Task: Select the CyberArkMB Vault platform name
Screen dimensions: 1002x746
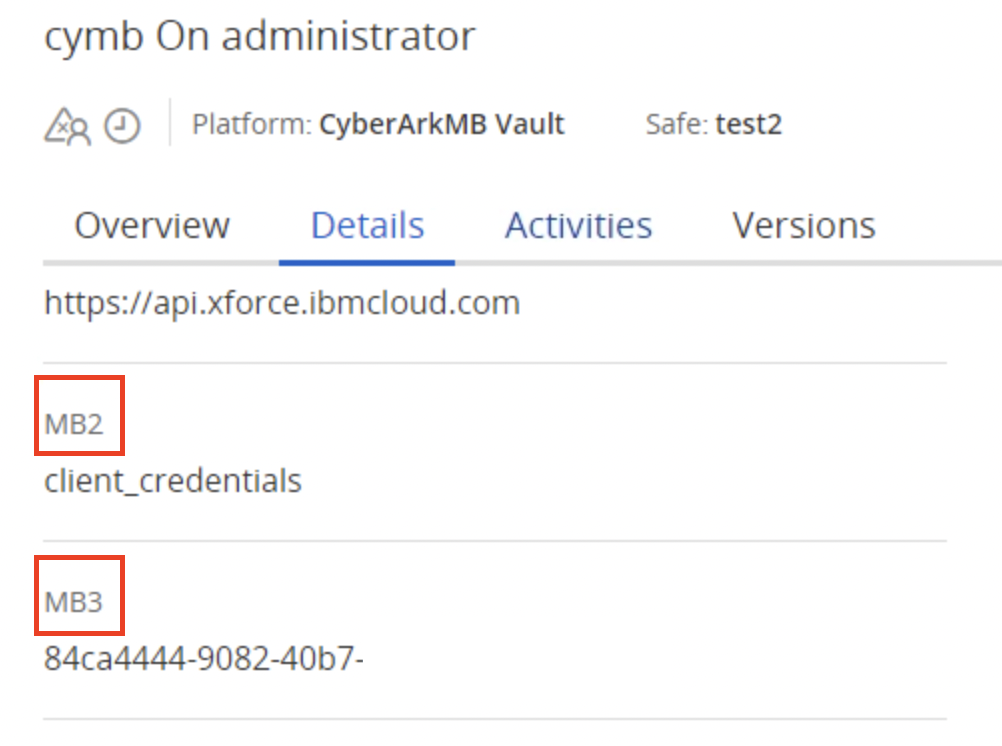Action: point(441,125)
